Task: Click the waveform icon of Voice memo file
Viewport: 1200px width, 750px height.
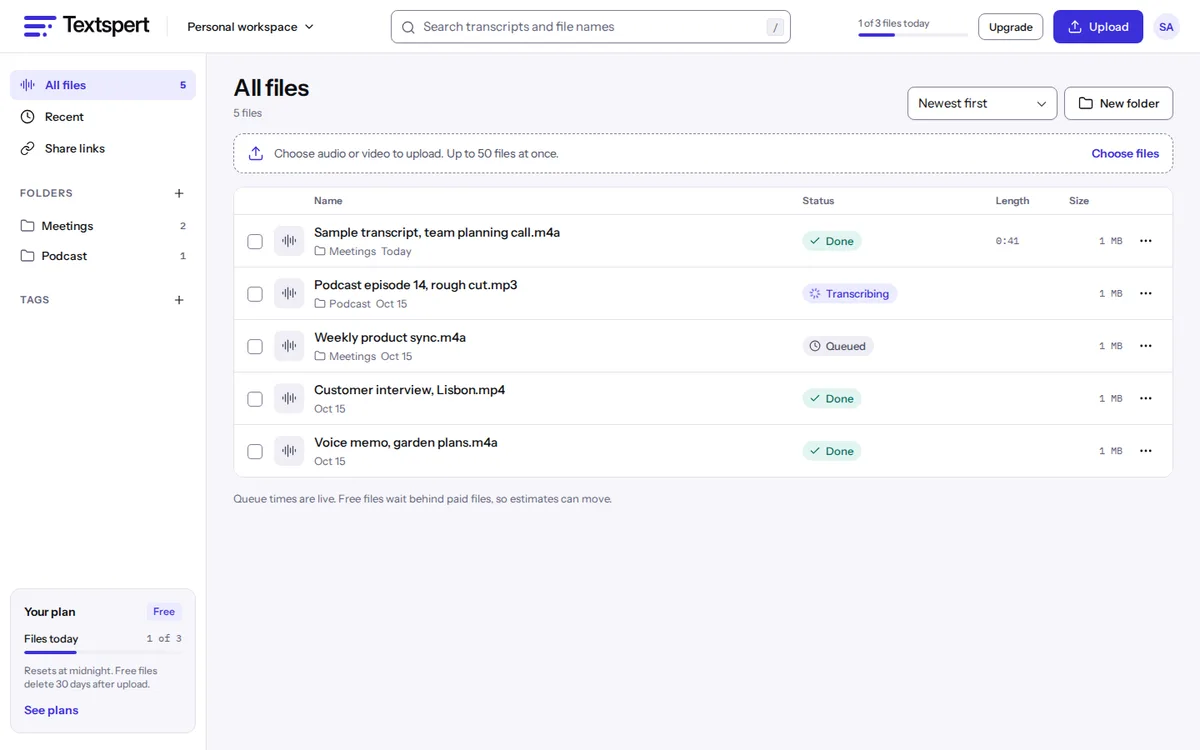Action: (x=289, y=451)
